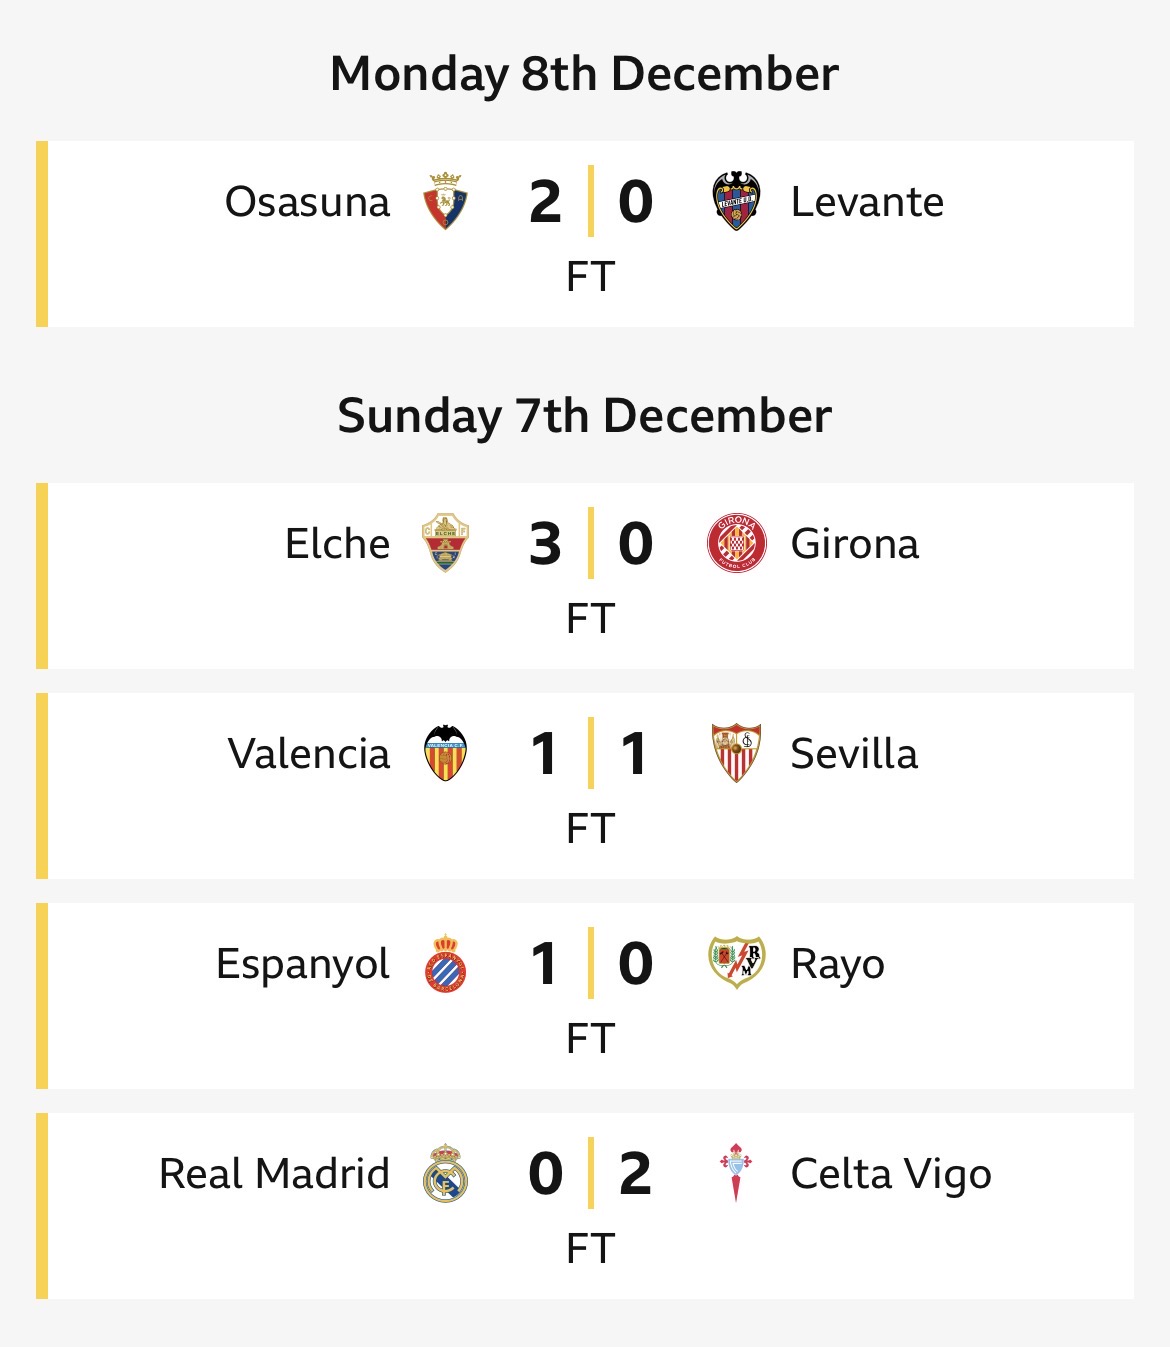Image resolution: width=1170 pixels, height=1347 pixels.
Task: Open the Celta Vigo team name
Action: 890,1174
